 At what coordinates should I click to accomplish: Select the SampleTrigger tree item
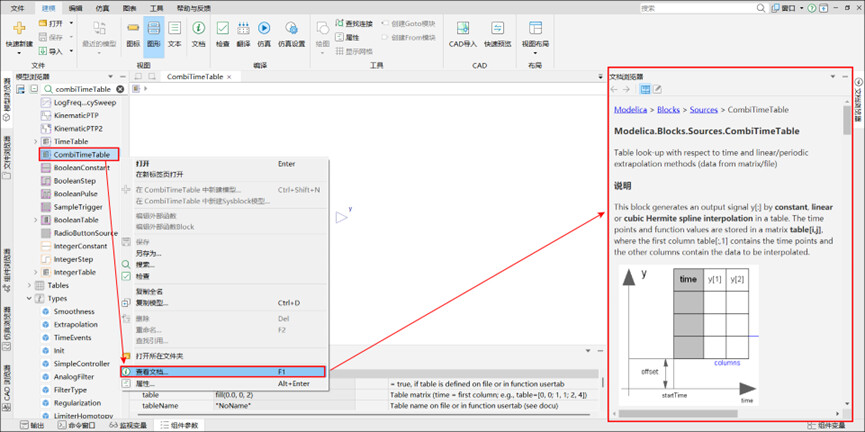click(78, 207)
